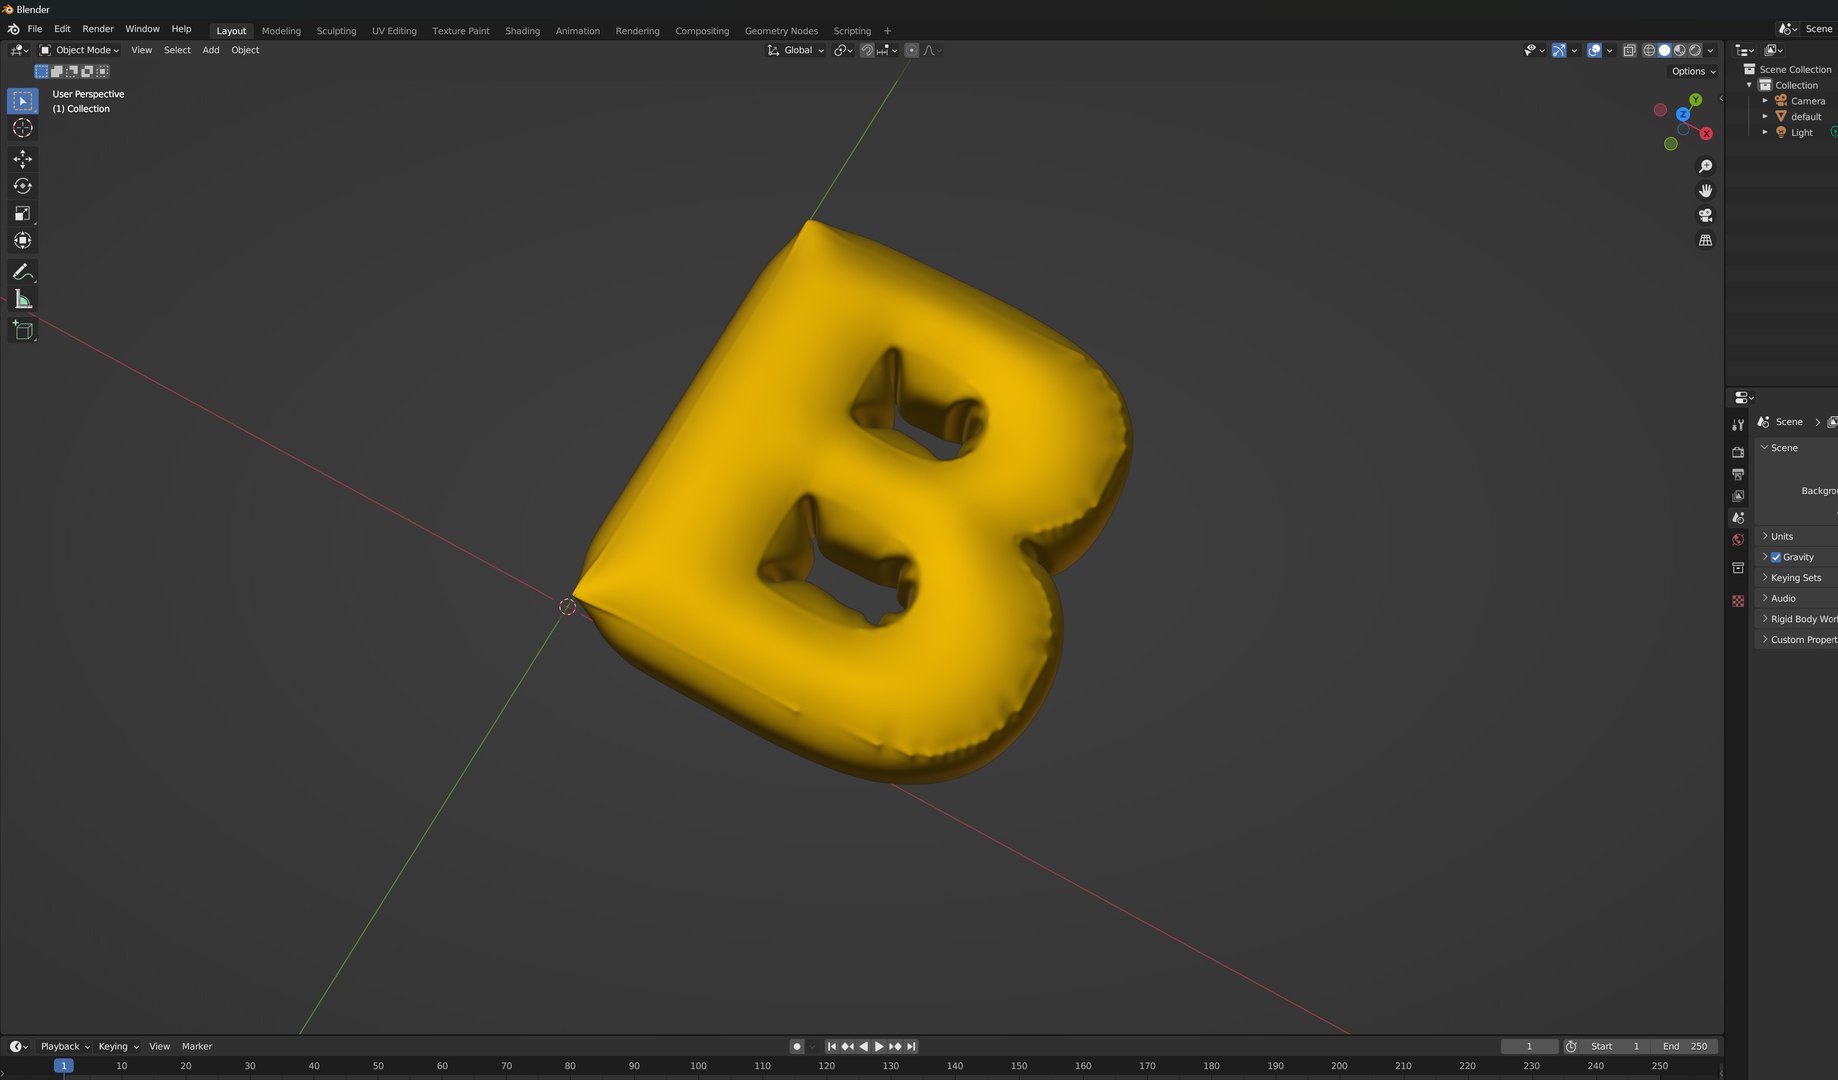Expand the Camera item in outliner
Screen dimensions: 1838x1080
click(x=1765, y=101)
